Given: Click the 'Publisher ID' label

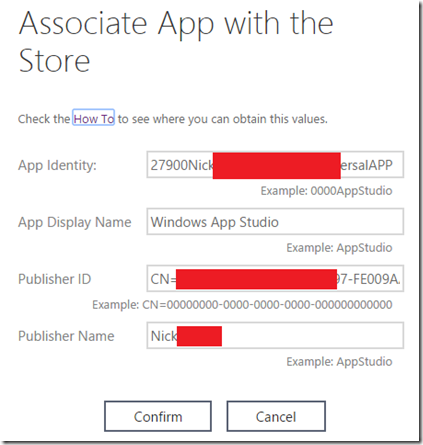Looking at the screenshot, I should coord(55,279).
